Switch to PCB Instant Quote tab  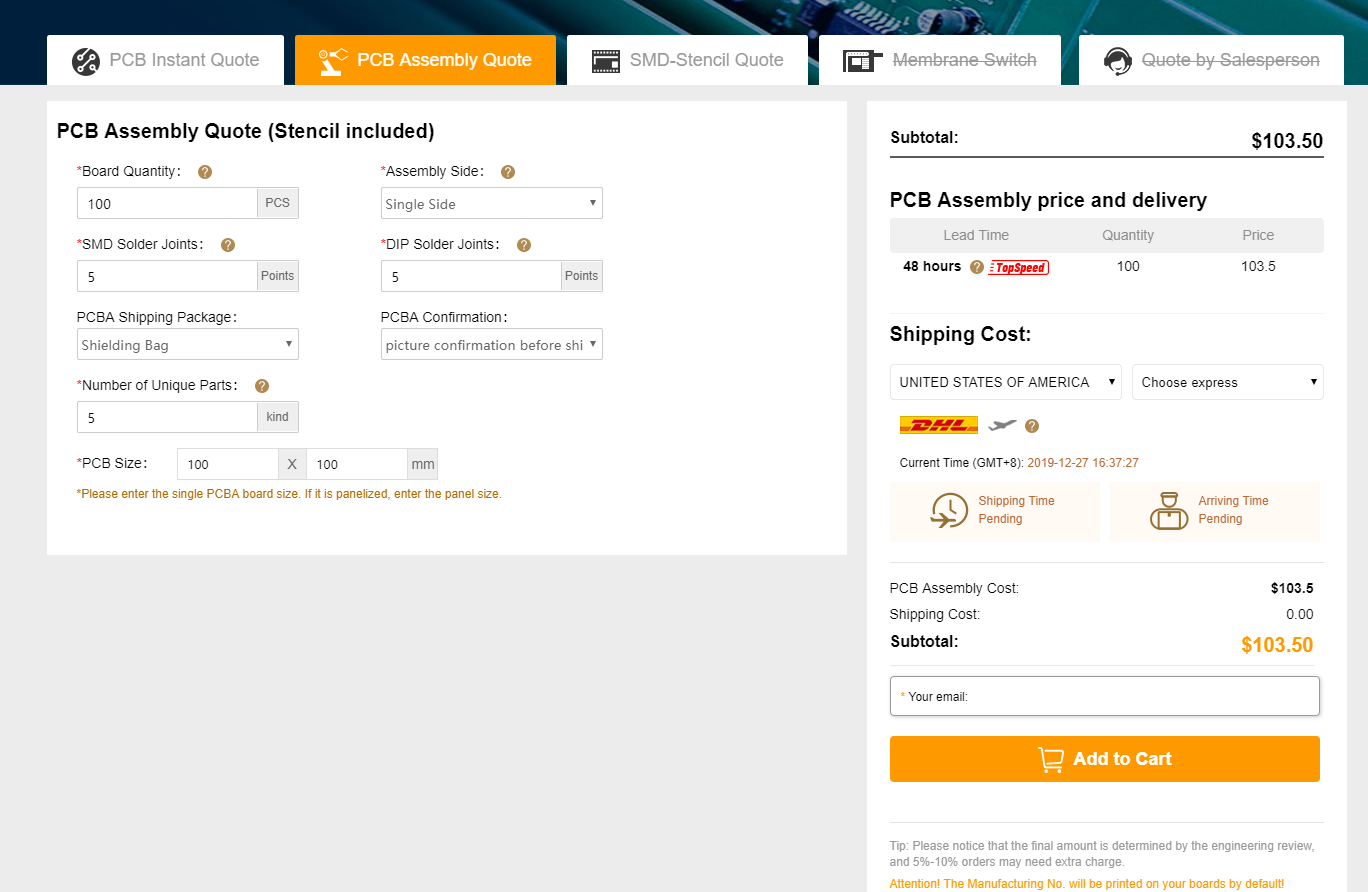click(x=165, y=60)
